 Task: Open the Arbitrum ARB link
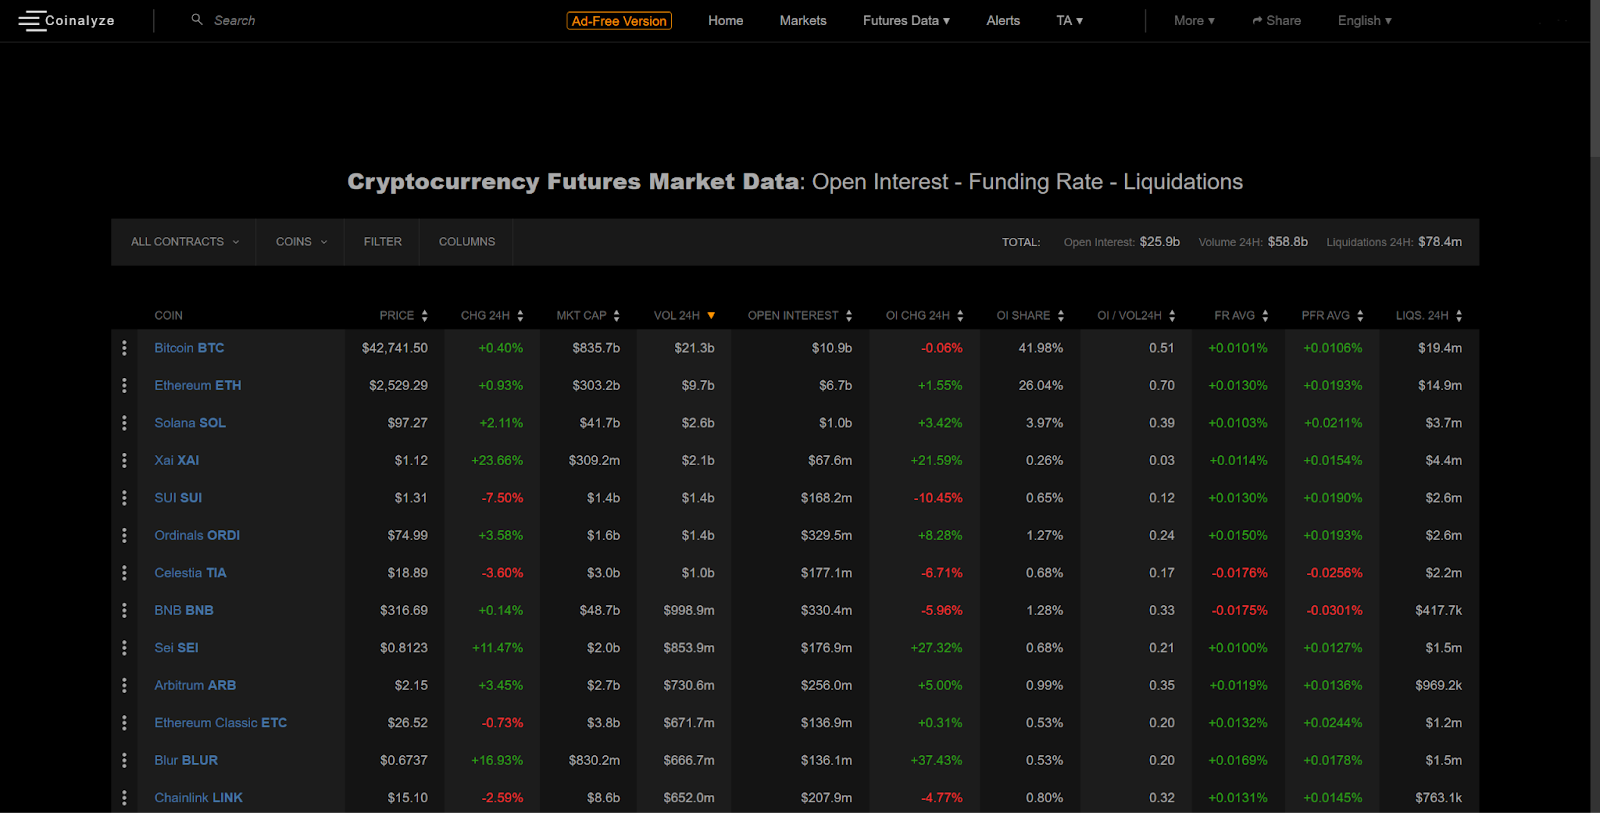coord(195,685)
